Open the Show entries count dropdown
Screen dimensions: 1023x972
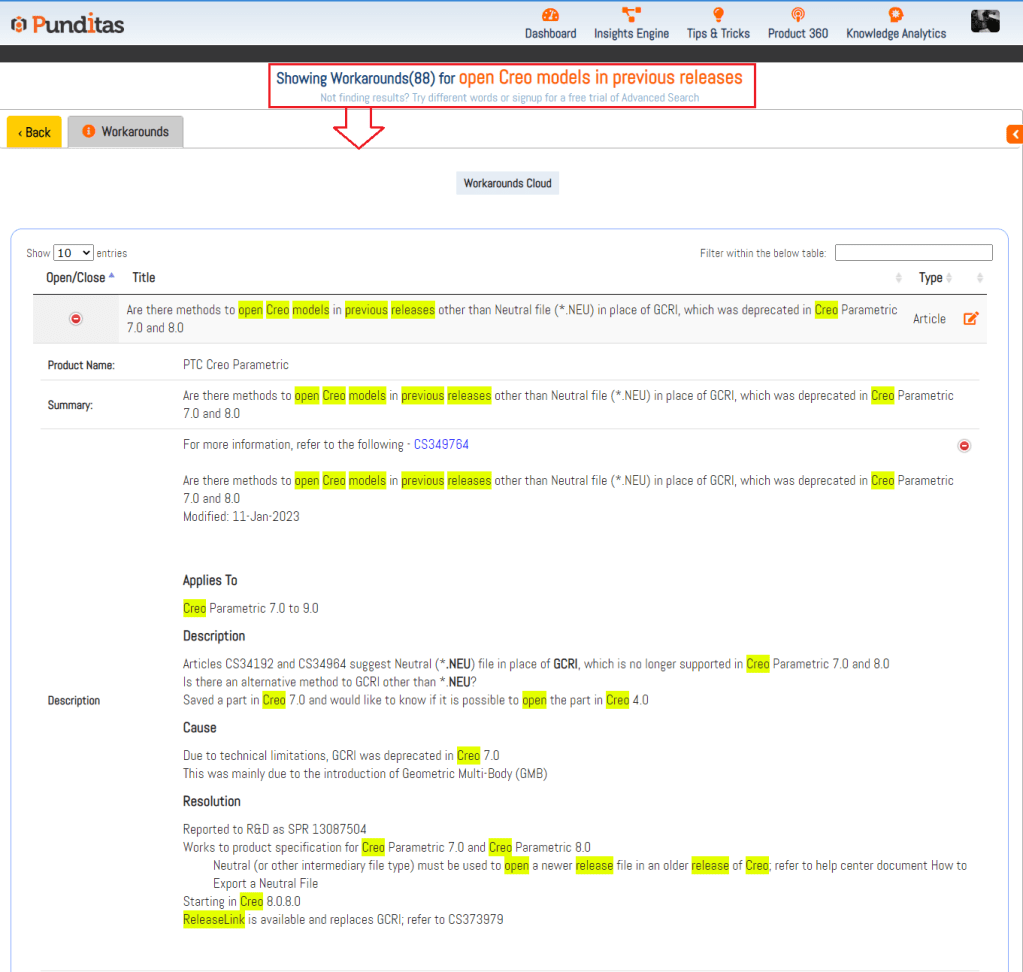74,253
